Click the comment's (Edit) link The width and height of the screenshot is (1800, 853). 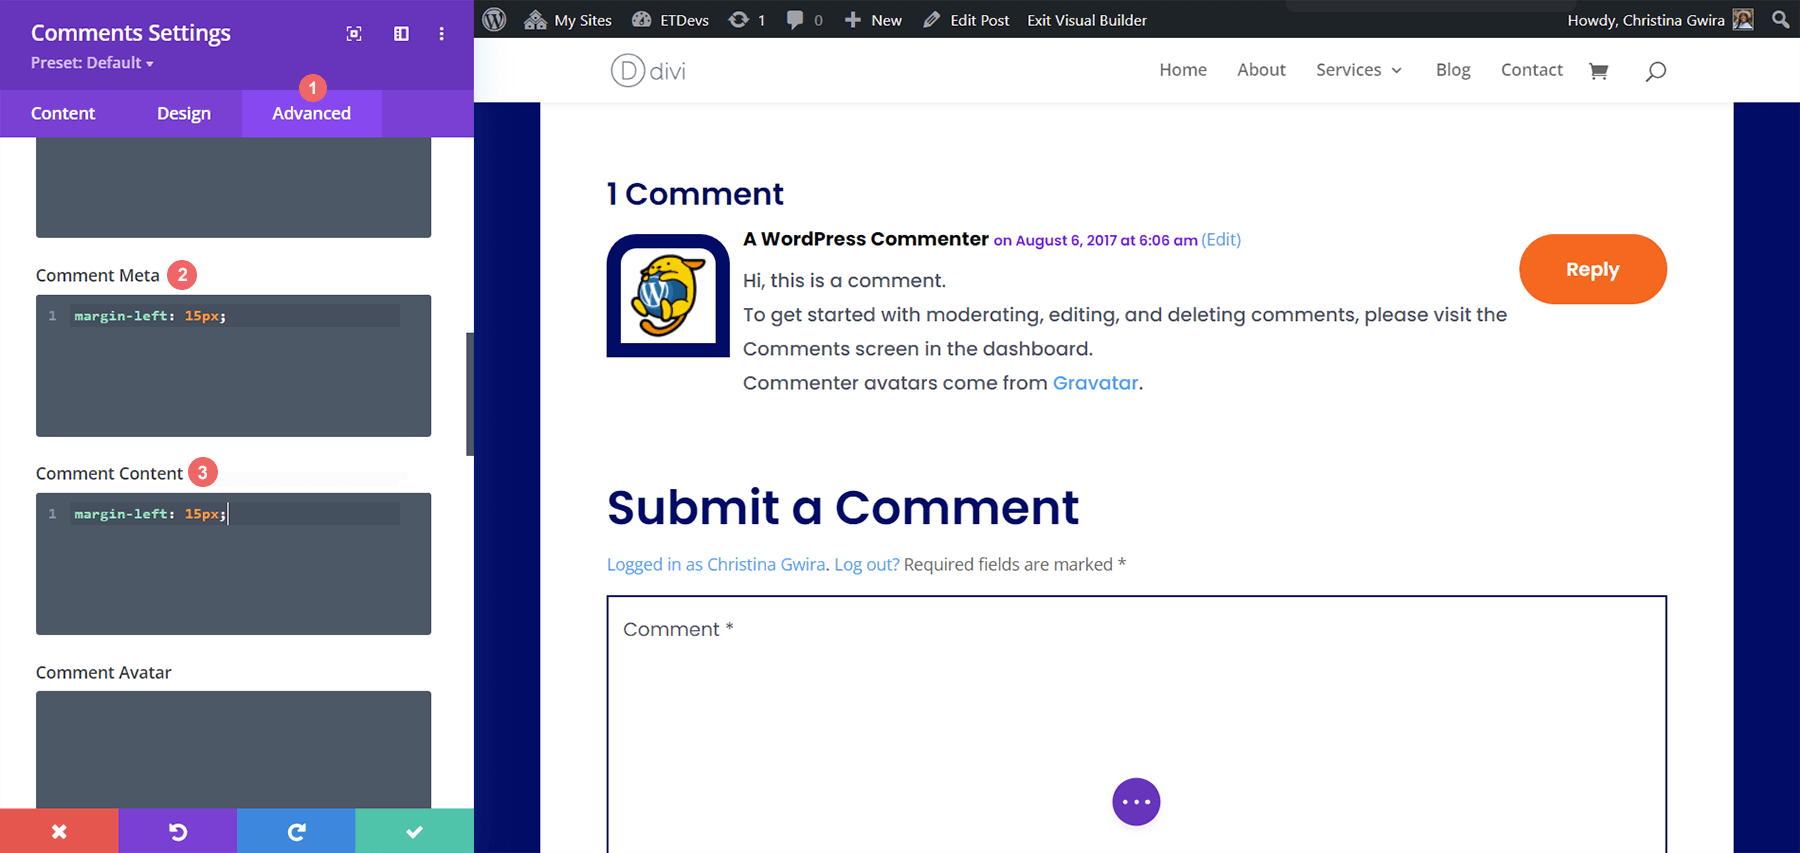coord(1221,240)
